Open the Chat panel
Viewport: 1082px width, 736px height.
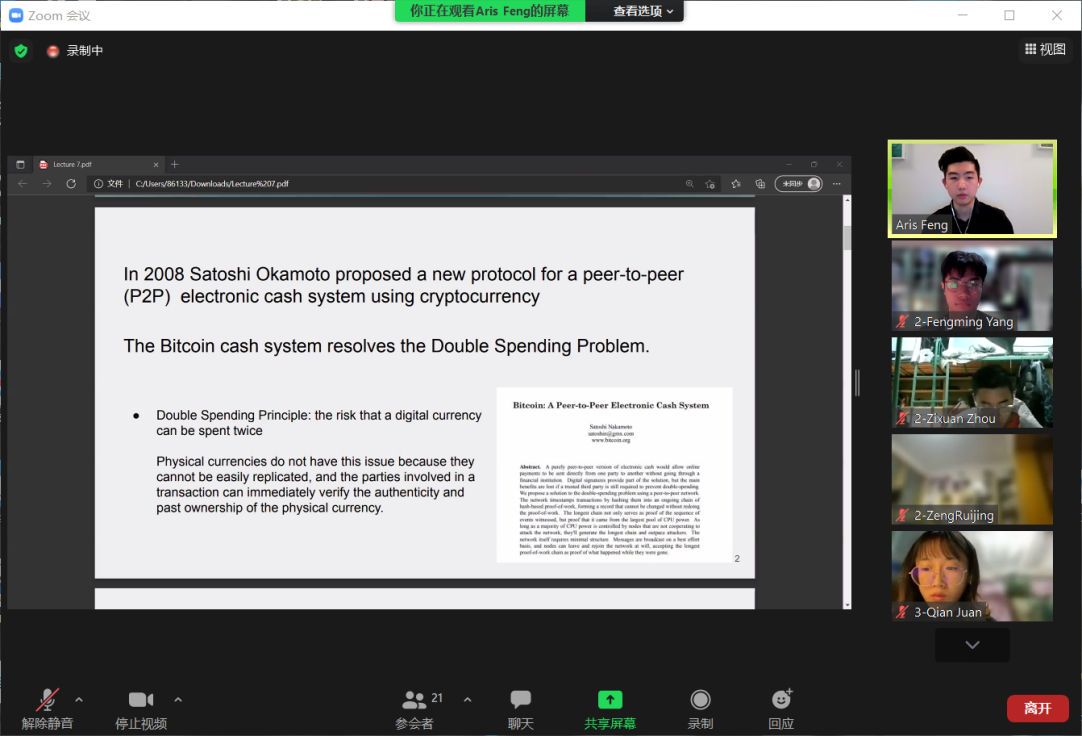(520, 700)
